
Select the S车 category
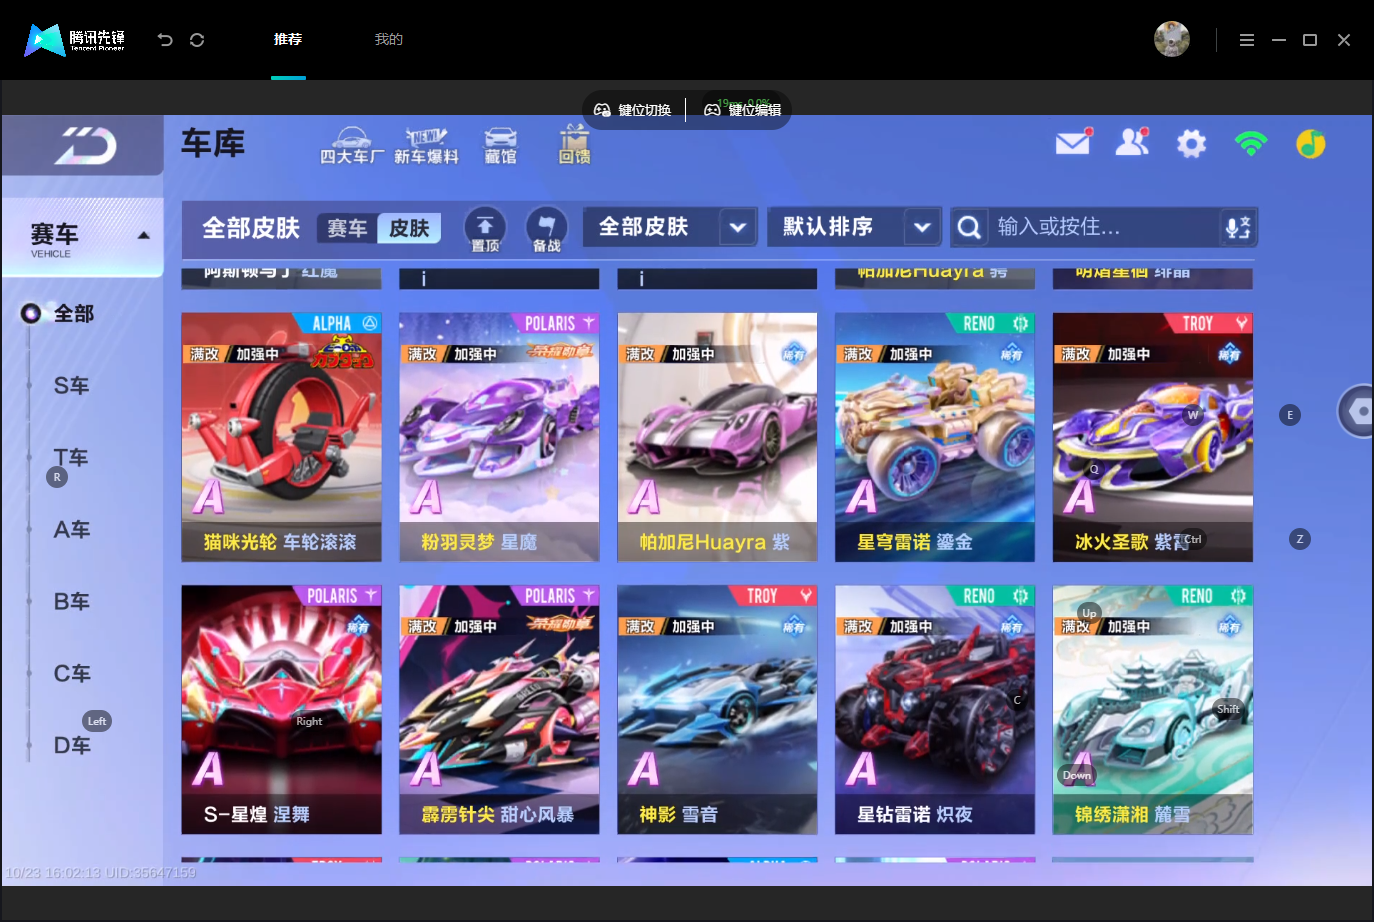(x=72, y=386)
